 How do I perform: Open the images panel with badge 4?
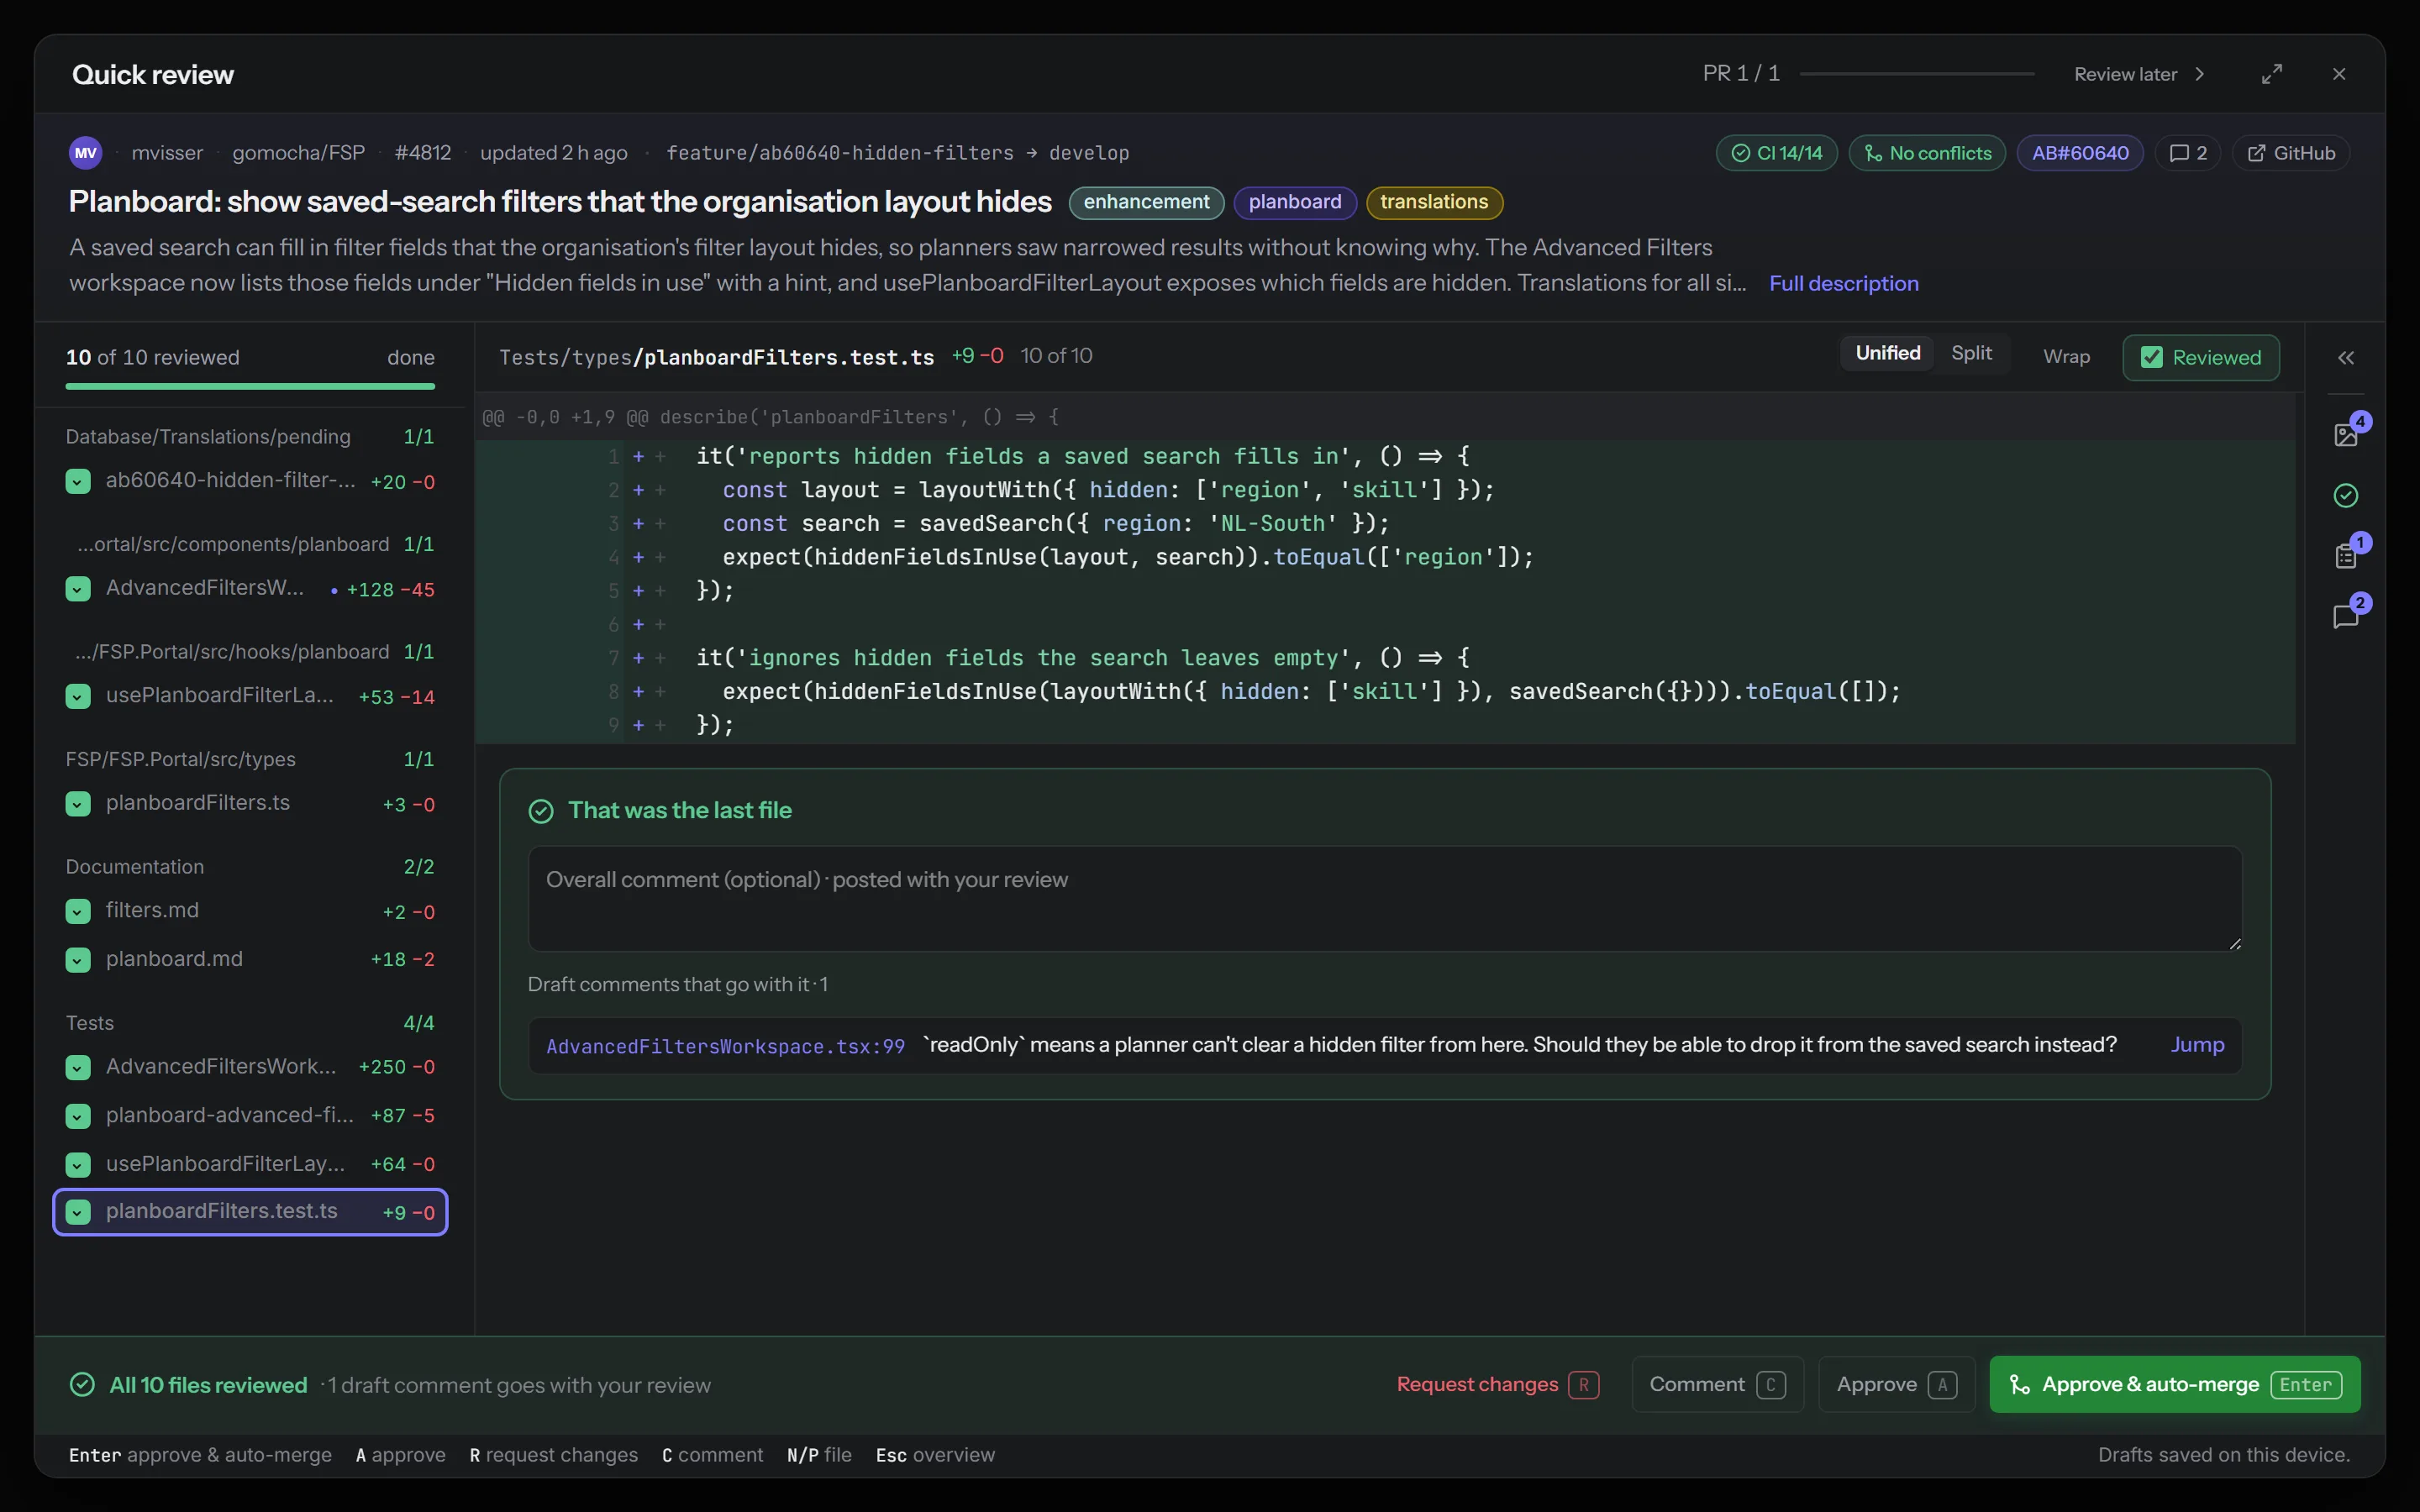pos(2346,434)
